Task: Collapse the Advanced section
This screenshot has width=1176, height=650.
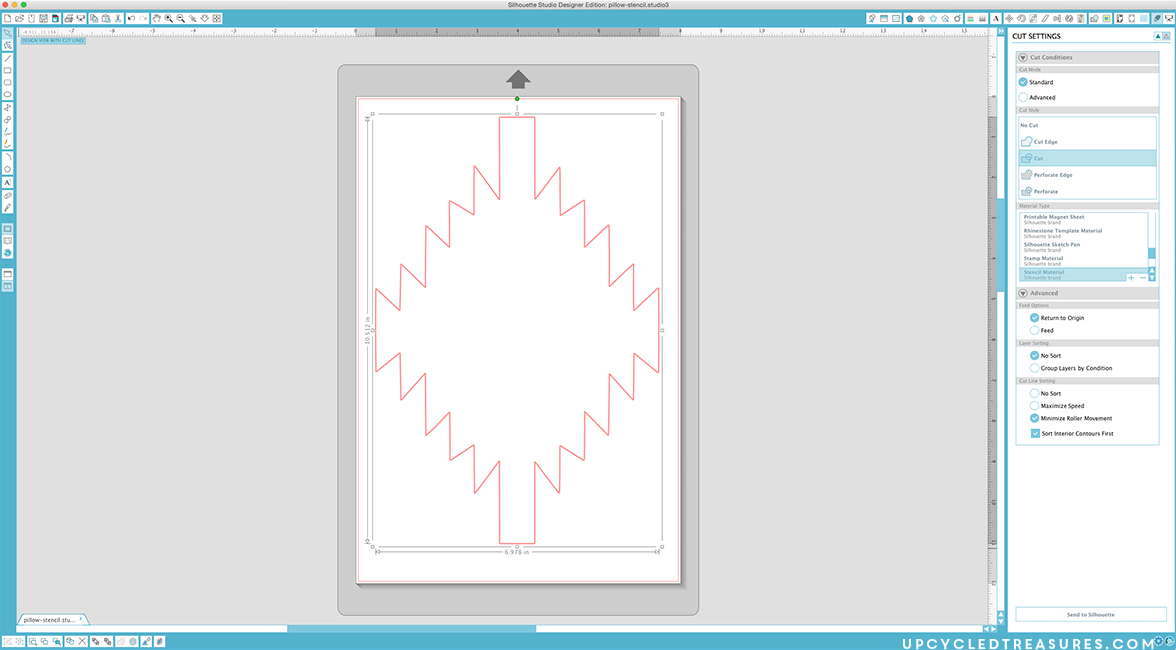Action: [1023, 293]
